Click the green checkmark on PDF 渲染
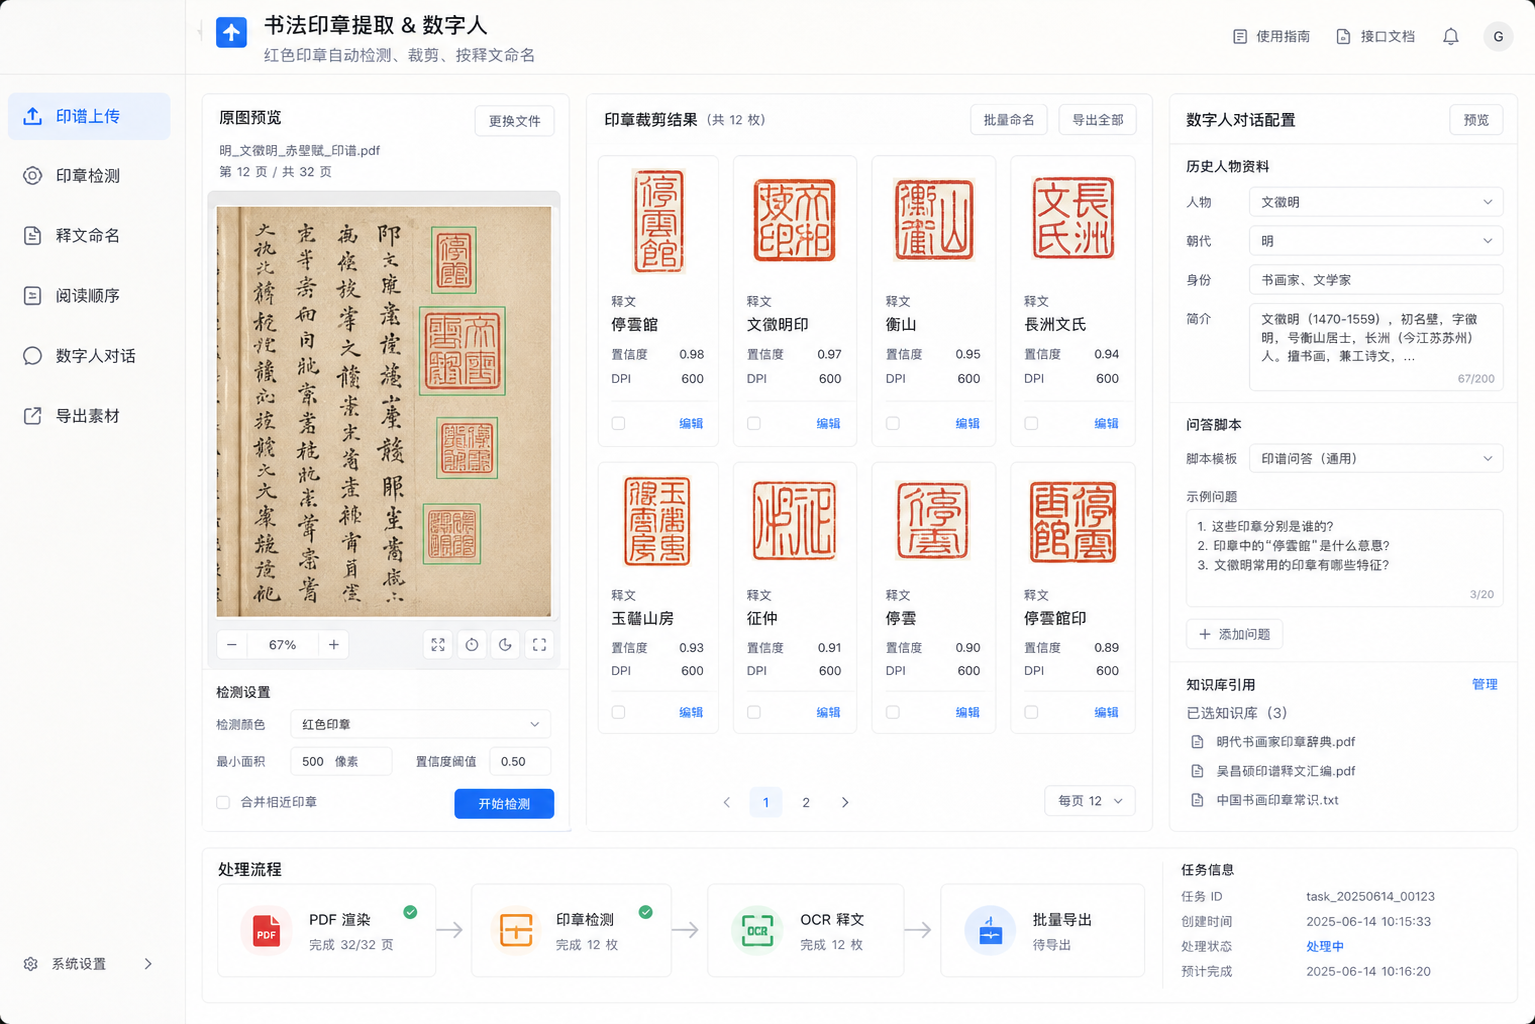Image resolution: width=1535 pixels, height=1024 pixels. (410, 912)
